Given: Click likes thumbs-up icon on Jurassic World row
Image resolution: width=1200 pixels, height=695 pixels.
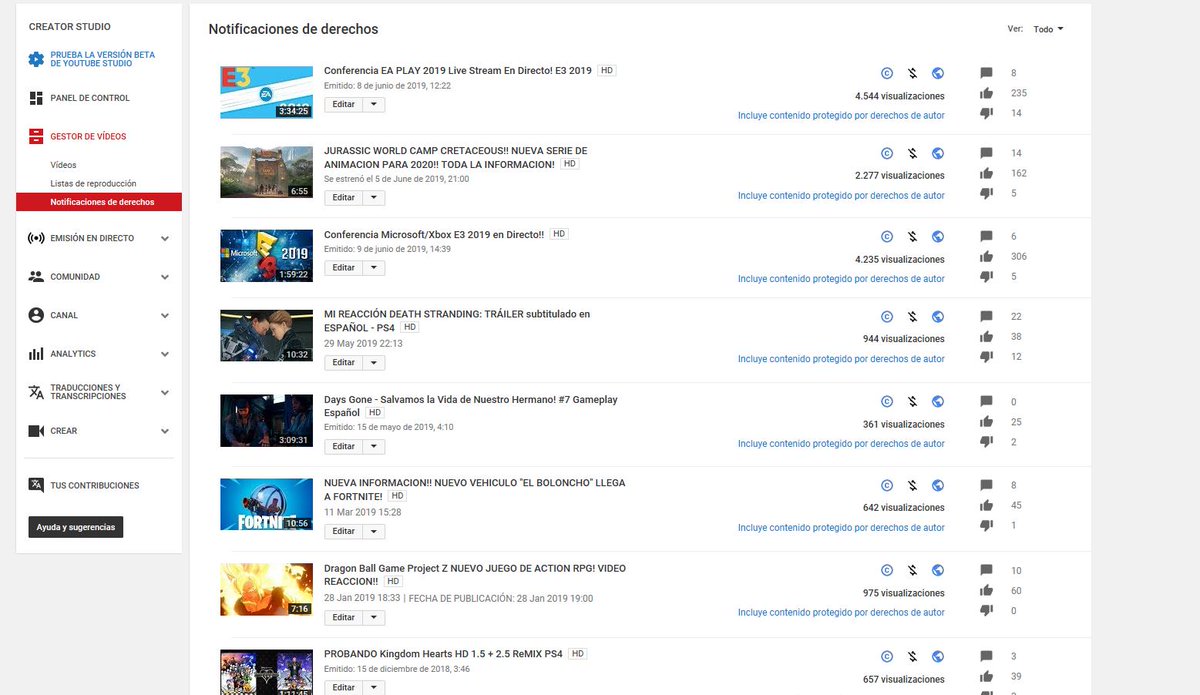Looking at the screenshot, I should 987,173.
